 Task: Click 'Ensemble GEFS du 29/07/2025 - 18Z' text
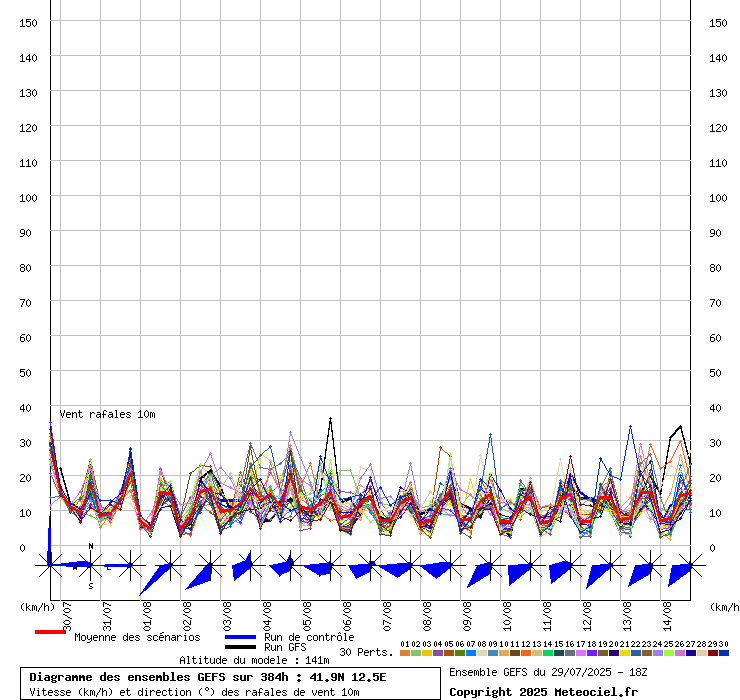tap(548, 672)
